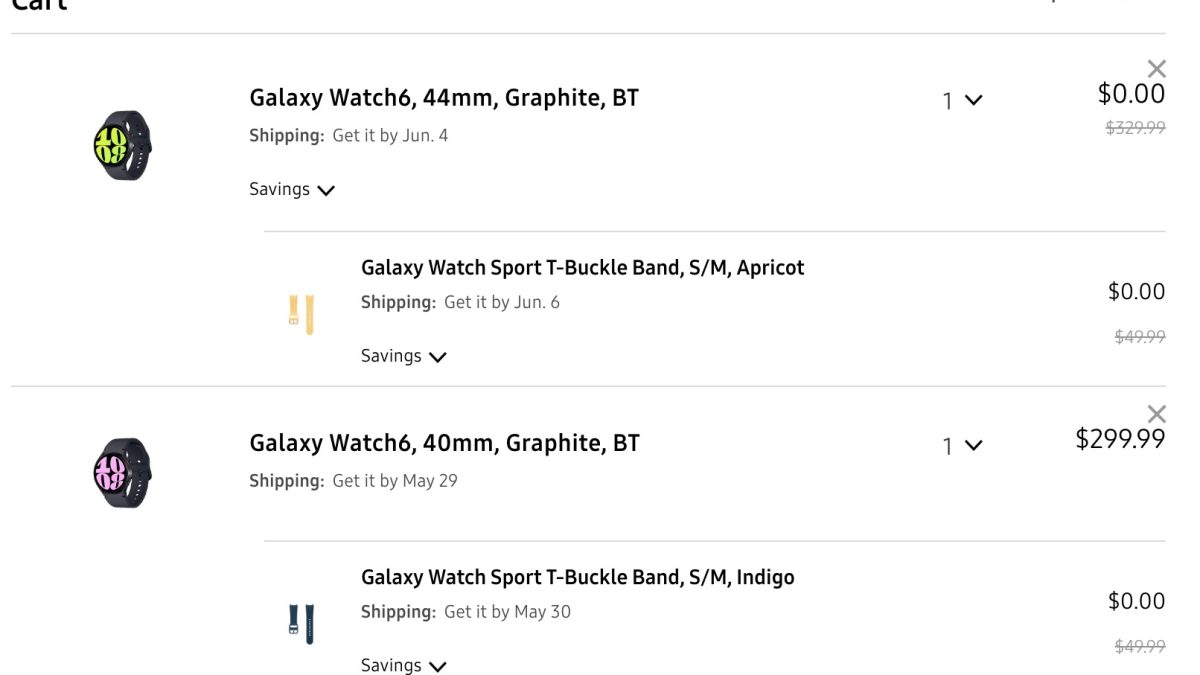Remove the Galaxy Watch6 44mm from cart
The width and height of the screenshot is (1200, 675).
pyautogui.click(x=1156, y=69)
